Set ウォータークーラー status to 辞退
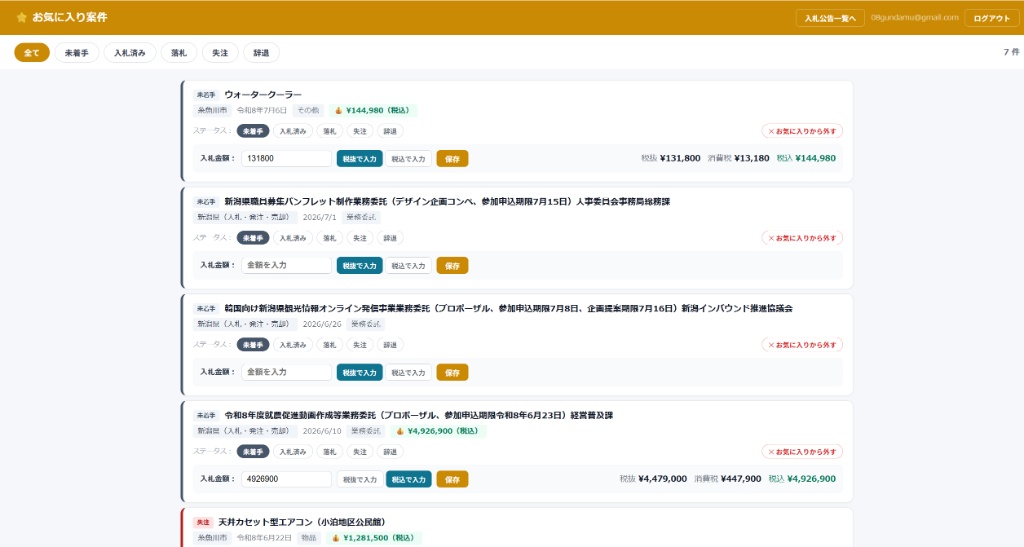1024x547 pixels. point(390,131)
